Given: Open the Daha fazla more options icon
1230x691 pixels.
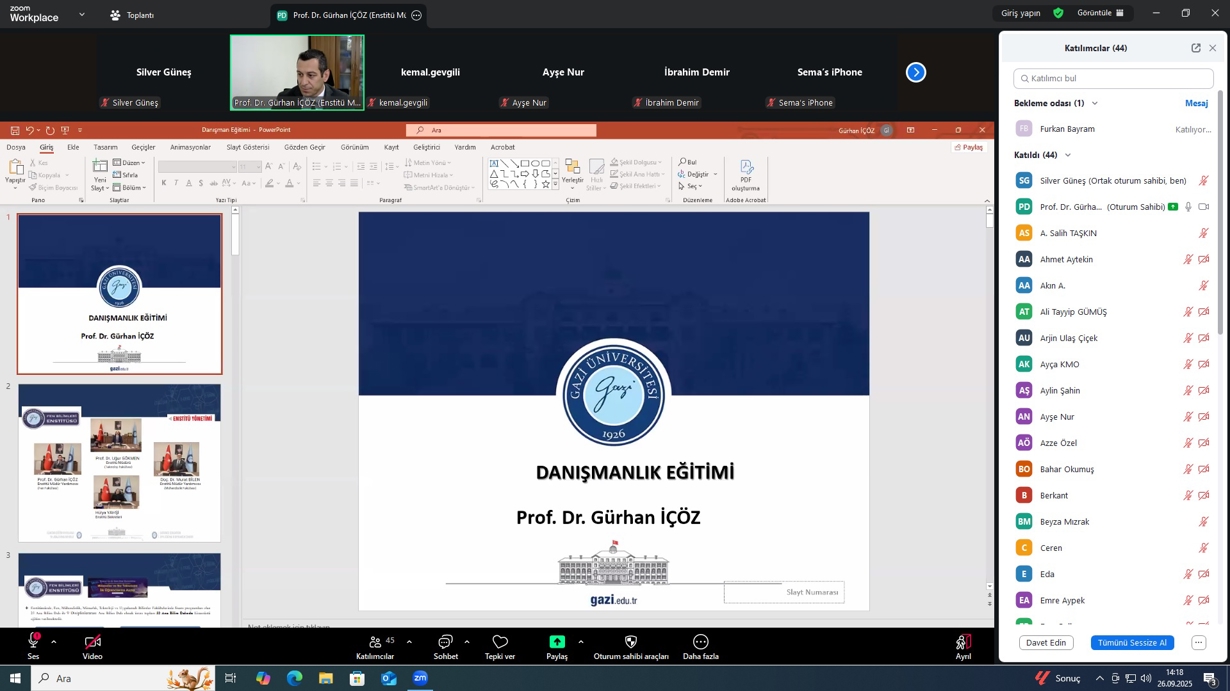Looking at the screenshot, I should (701, 642).
